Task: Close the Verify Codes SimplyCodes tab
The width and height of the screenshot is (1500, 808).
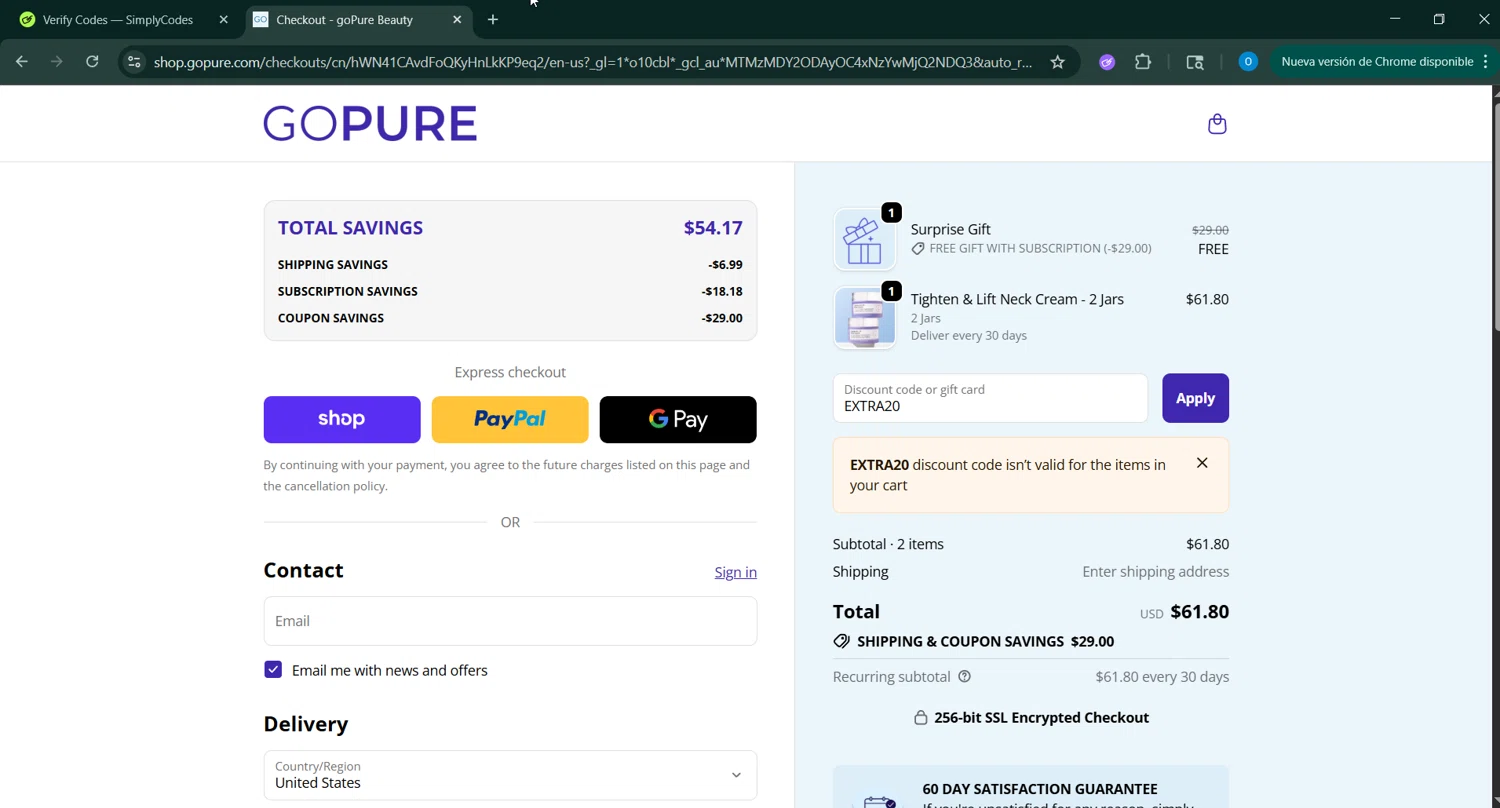Action: click(223, 20)
